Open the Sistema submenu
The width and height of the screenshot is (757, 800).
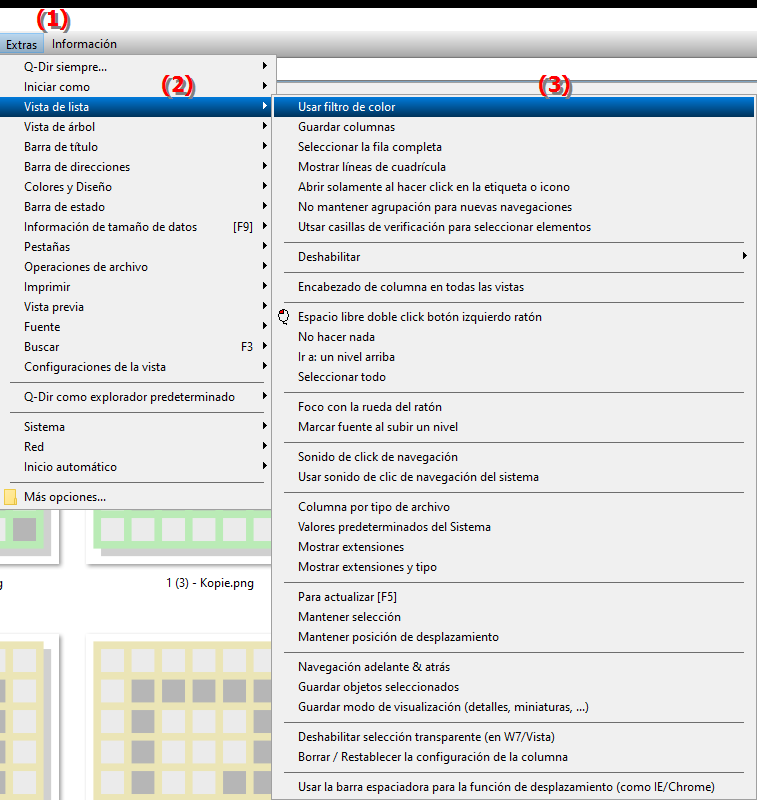(x=137, y=427)
